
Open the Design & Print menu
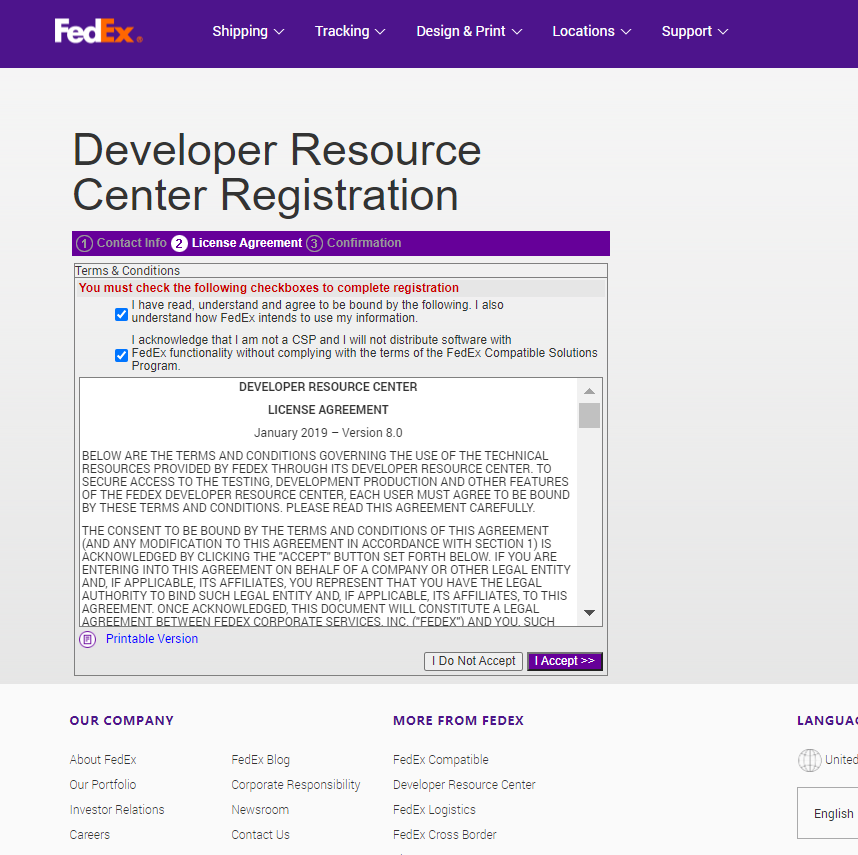tap(468, 31)
